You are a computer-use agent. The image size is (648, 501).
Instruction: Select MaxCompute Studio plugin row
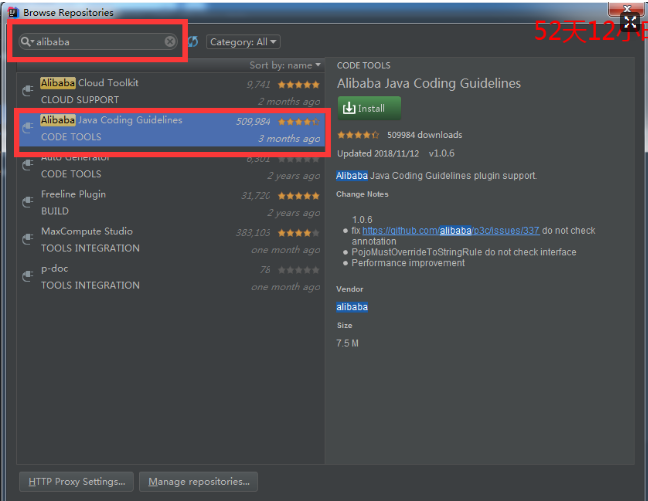(x=170, y=240)
